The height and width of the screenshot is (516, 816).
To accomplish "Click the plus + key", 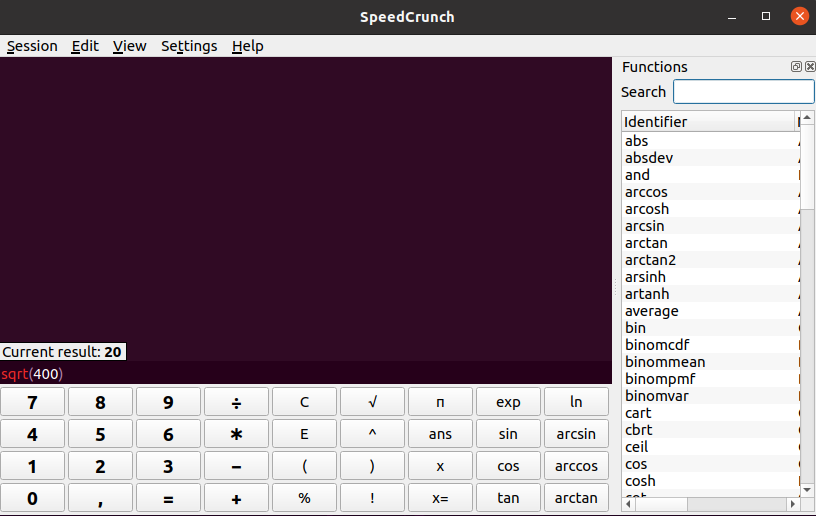I will 236,498.
